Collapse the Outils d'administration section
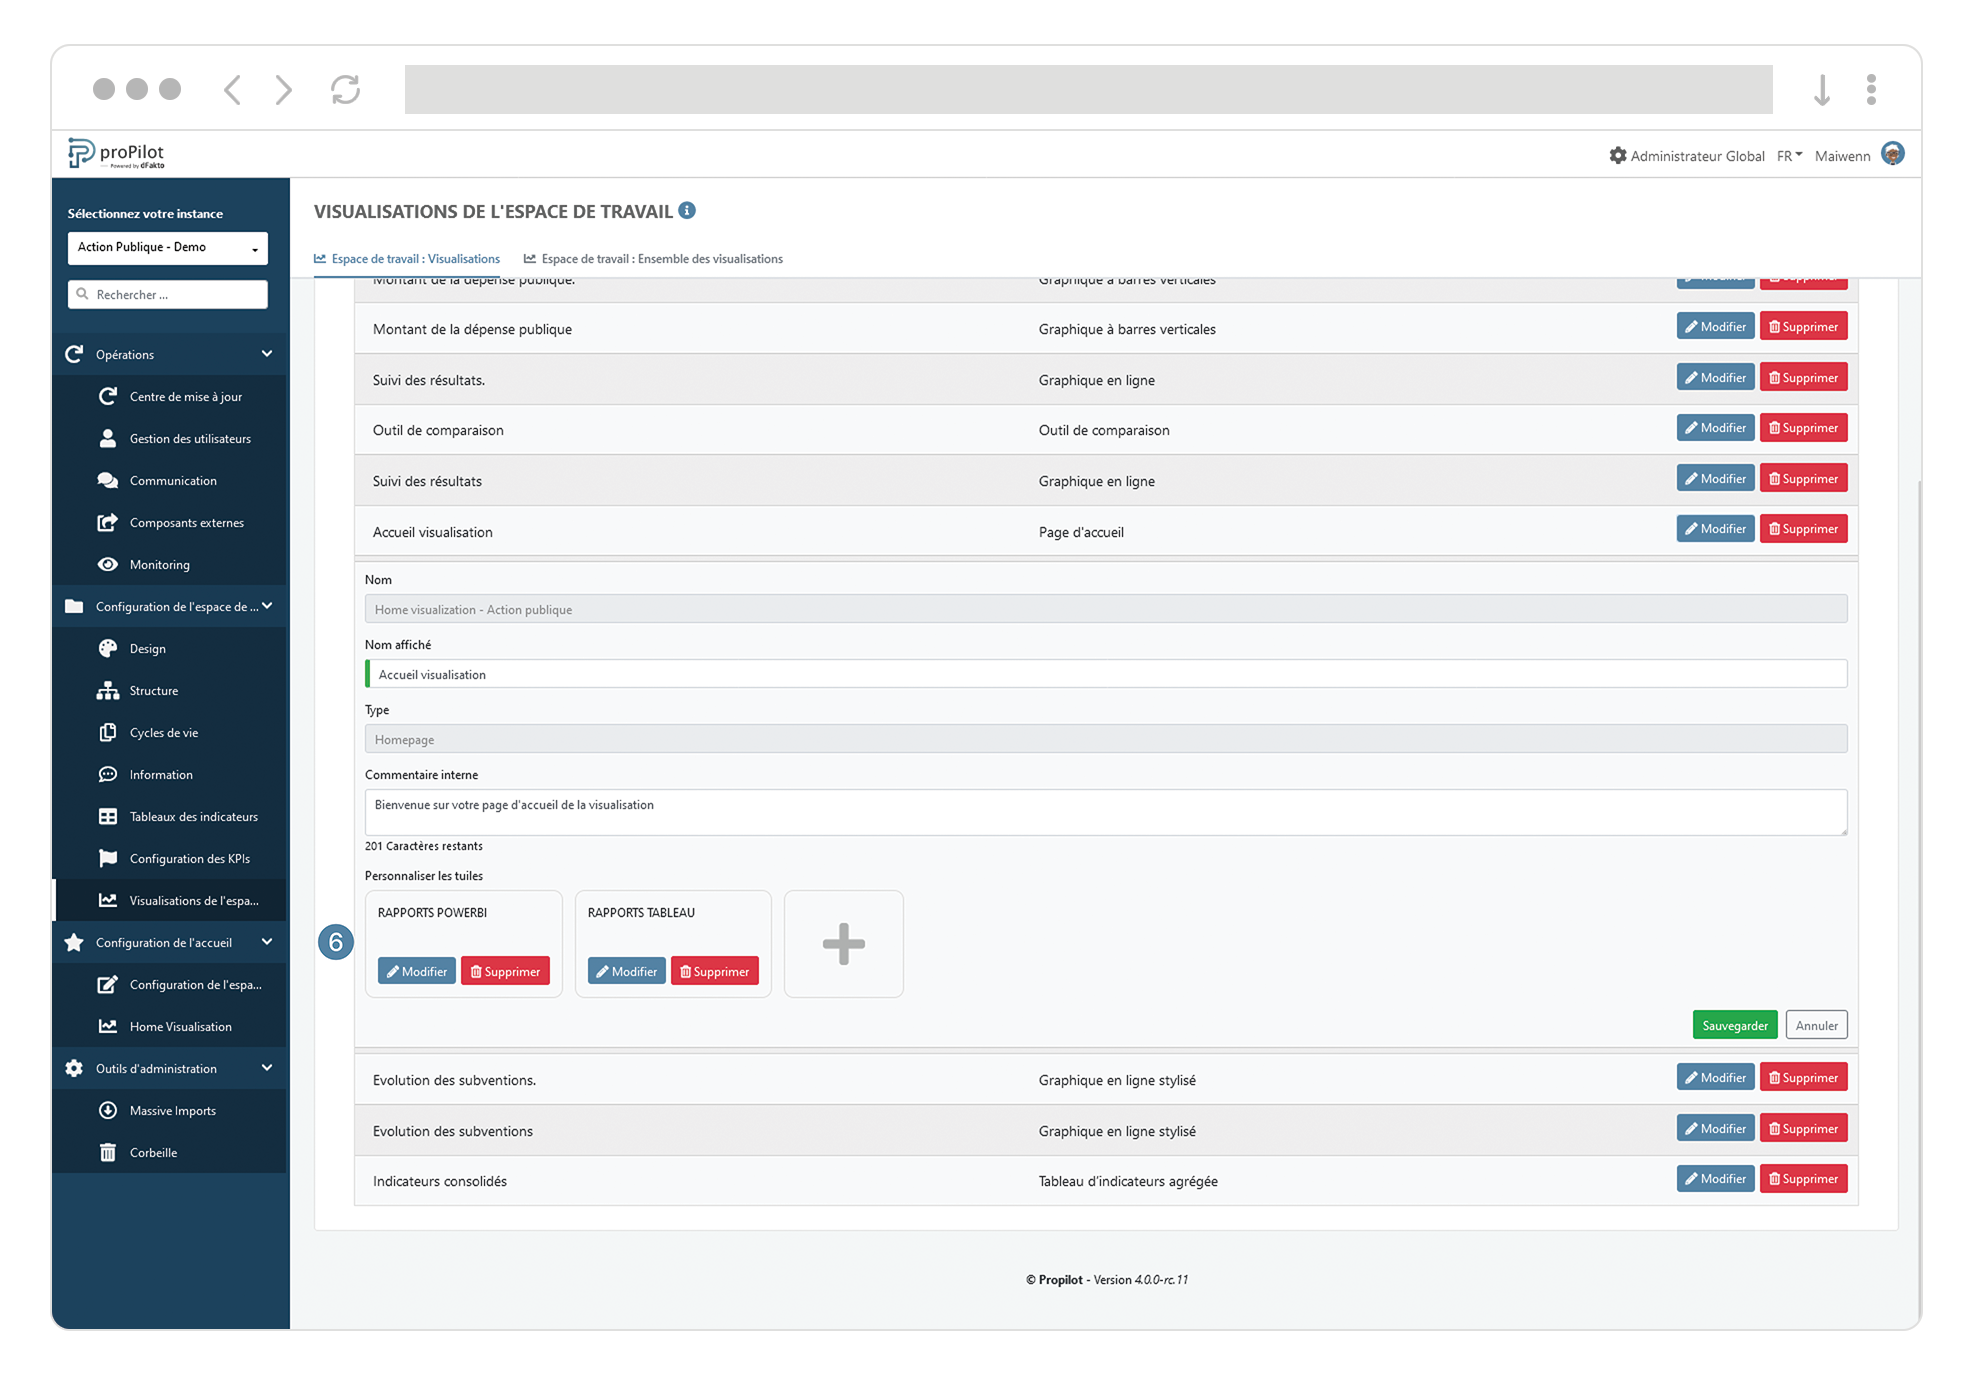The image size is (1973, 1384). click(x=267, y=1068)
